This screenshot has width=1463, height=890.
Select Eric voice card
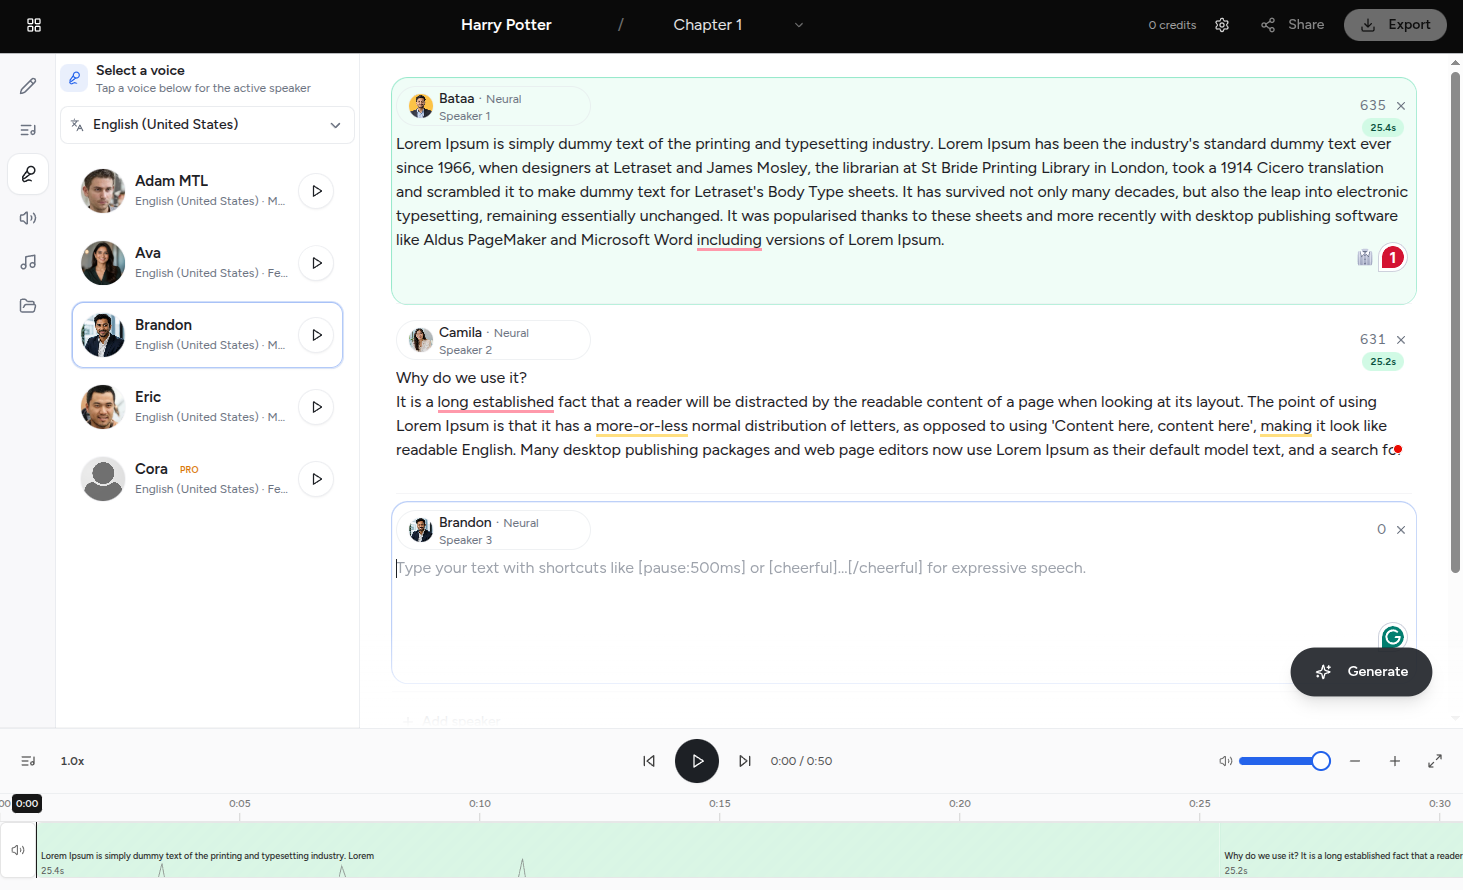(x=207, y=407)
